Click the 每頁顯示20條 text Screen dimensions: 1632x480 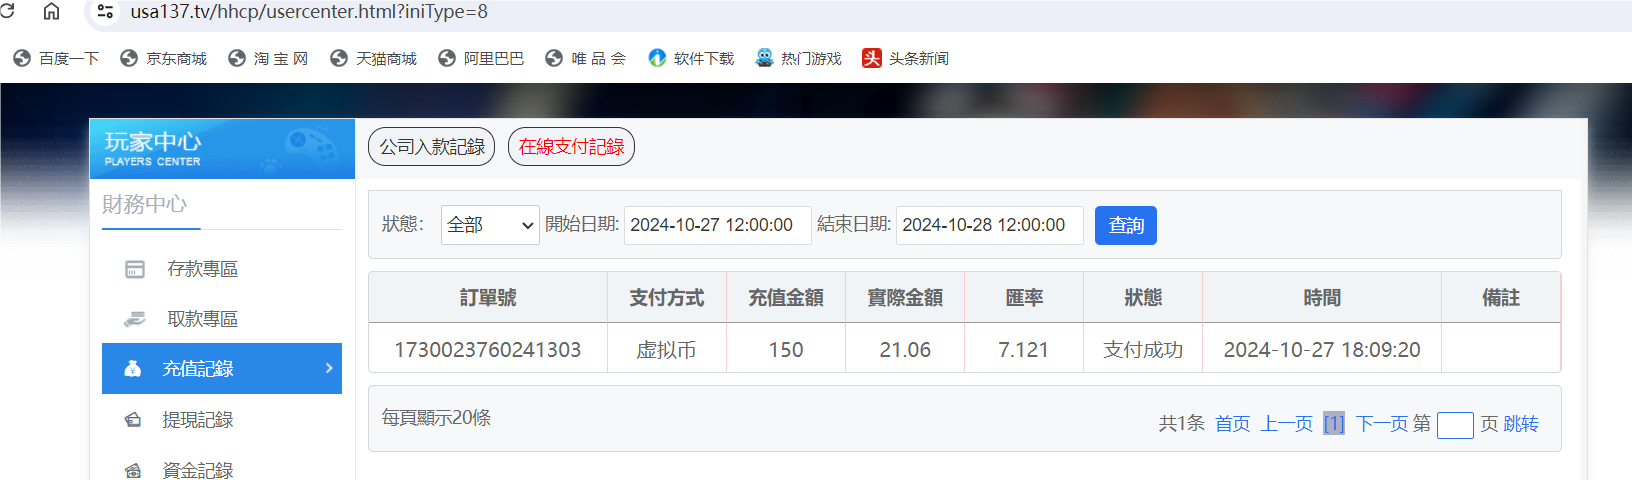(436, 418)
